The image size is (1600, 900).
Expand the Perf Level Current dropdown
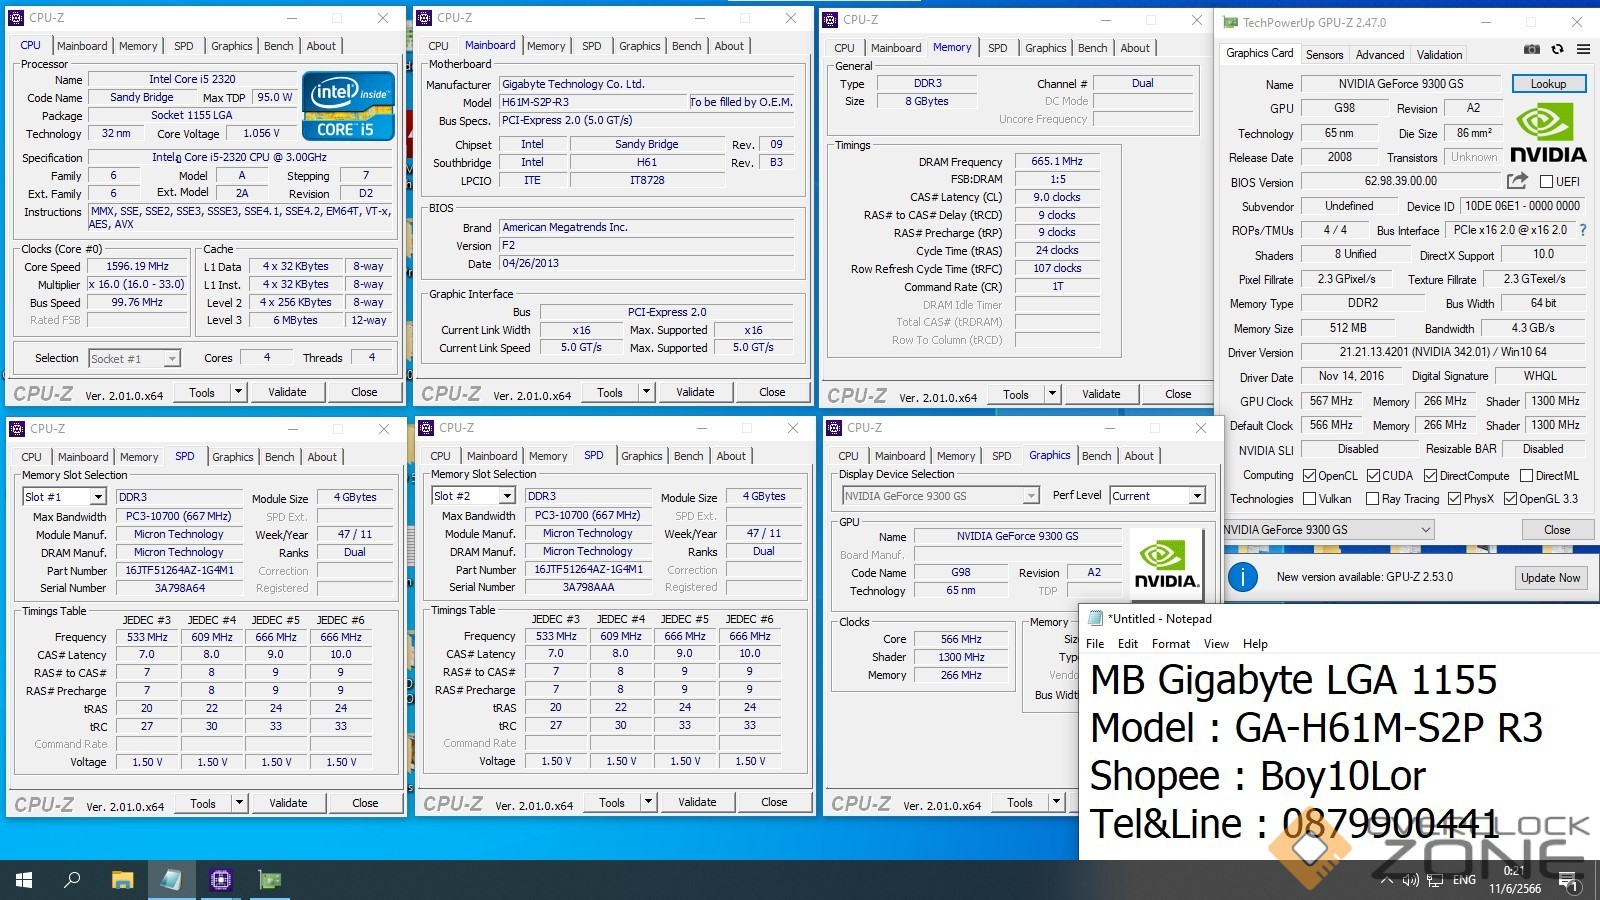[x=1196, y=496]
